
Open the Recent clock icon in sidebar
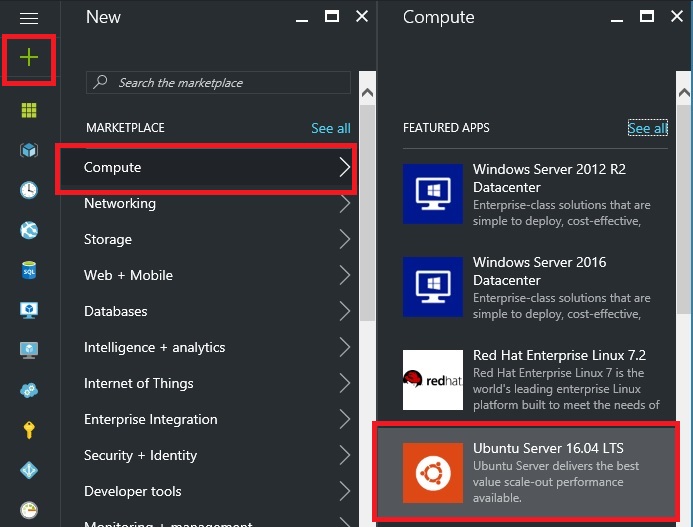(x=29, y=190)
